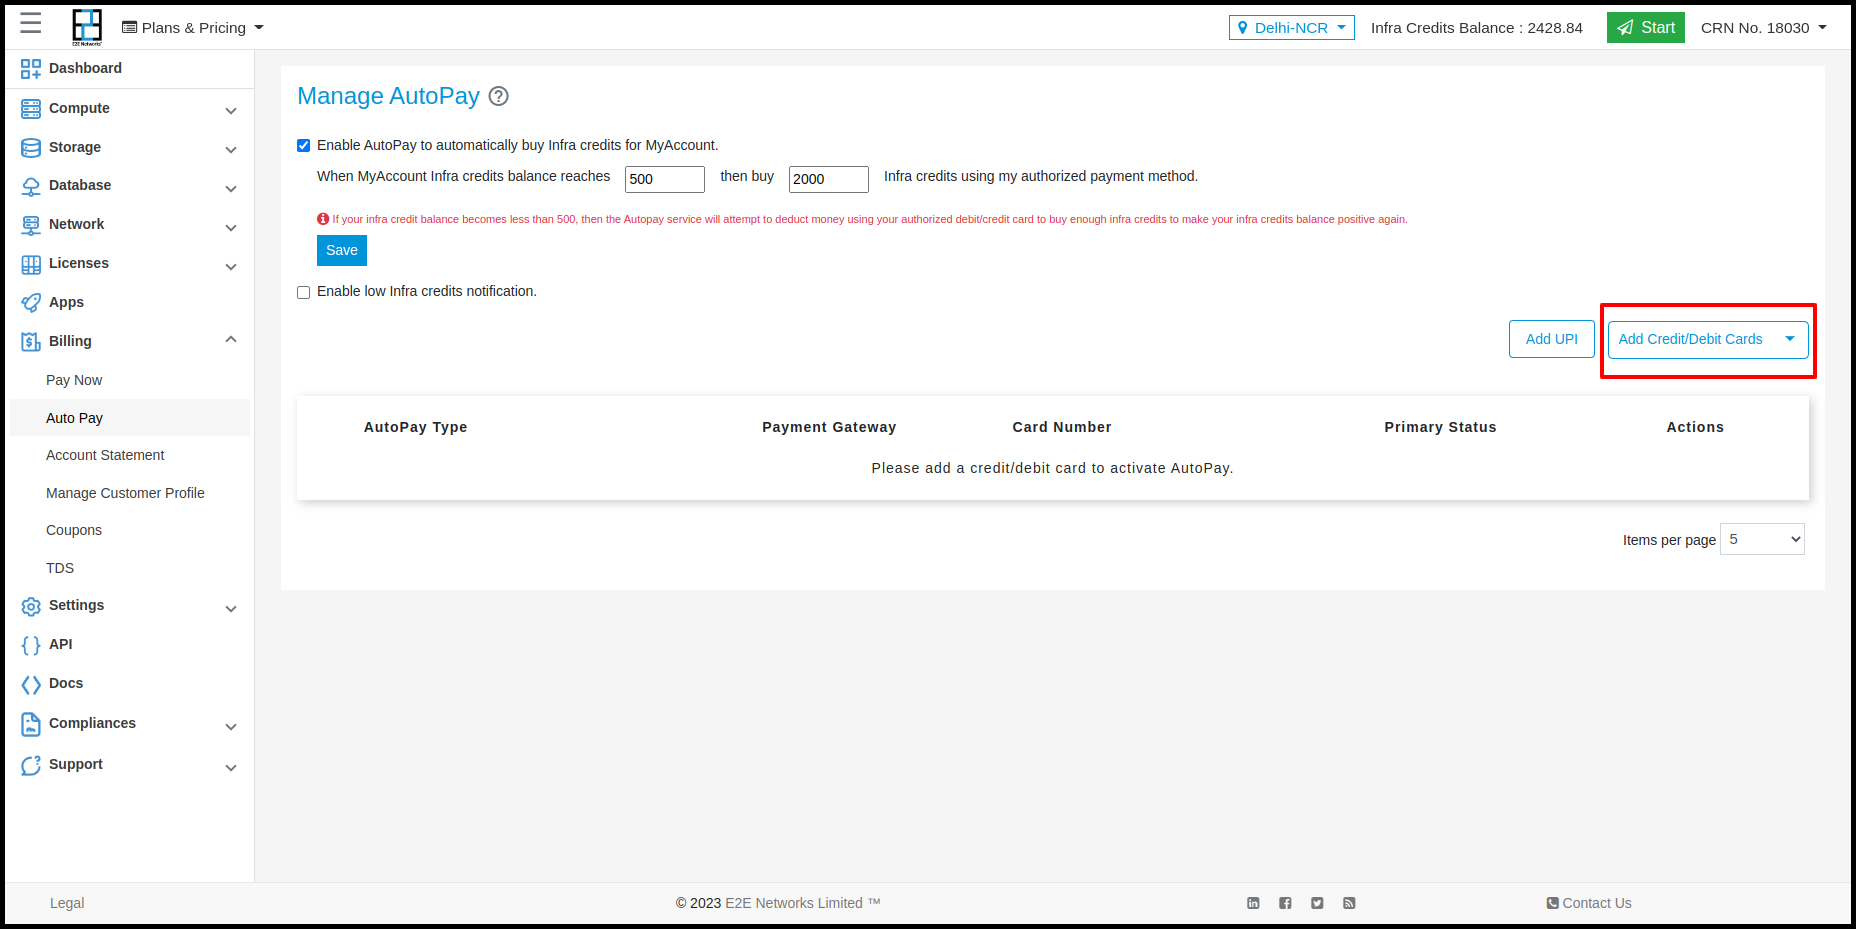Image resolution: width=1856 pixels, height=929 pixels.
Task: Open RSS feed icon in footer
Action: pyautogui.click(x=1349, y=903)
